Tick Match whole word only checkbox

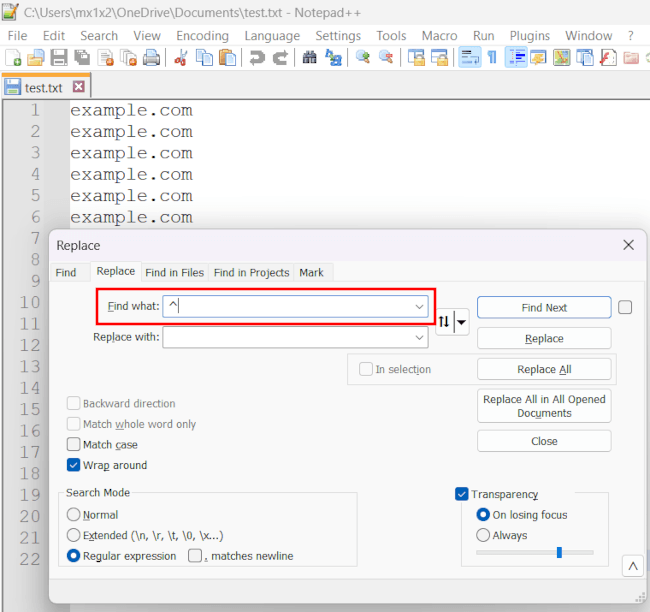coord(73,424)
